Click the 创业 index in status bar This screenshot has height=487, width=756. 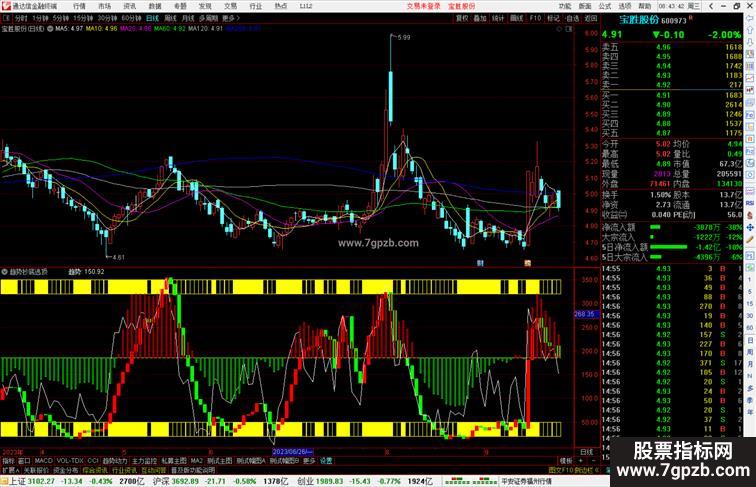click(305, 481)
